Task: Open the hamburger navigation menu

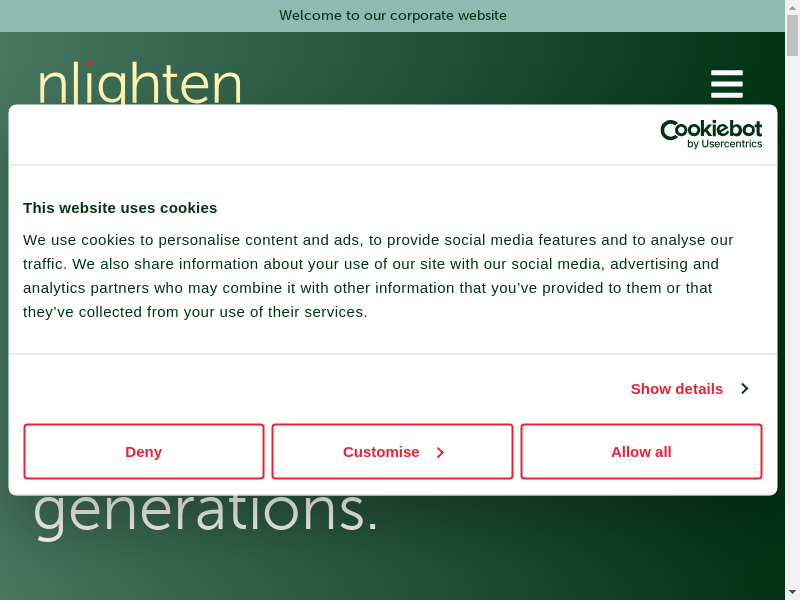Action: 727,84
